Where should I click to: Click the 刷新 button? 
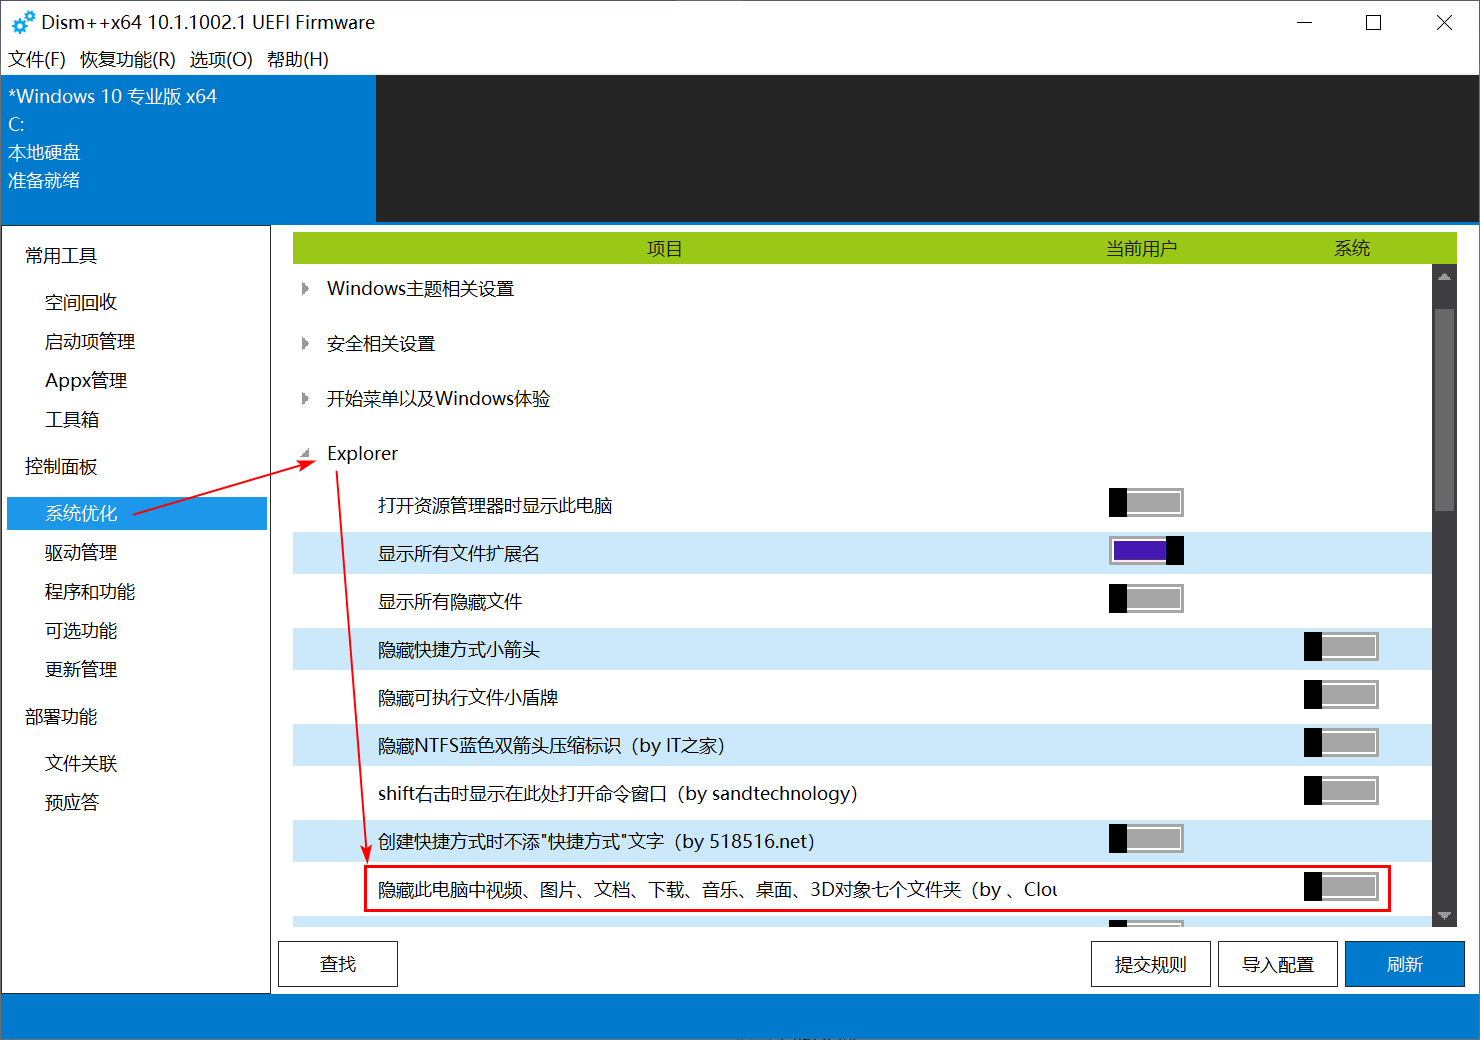click(x=1405, y=964)
